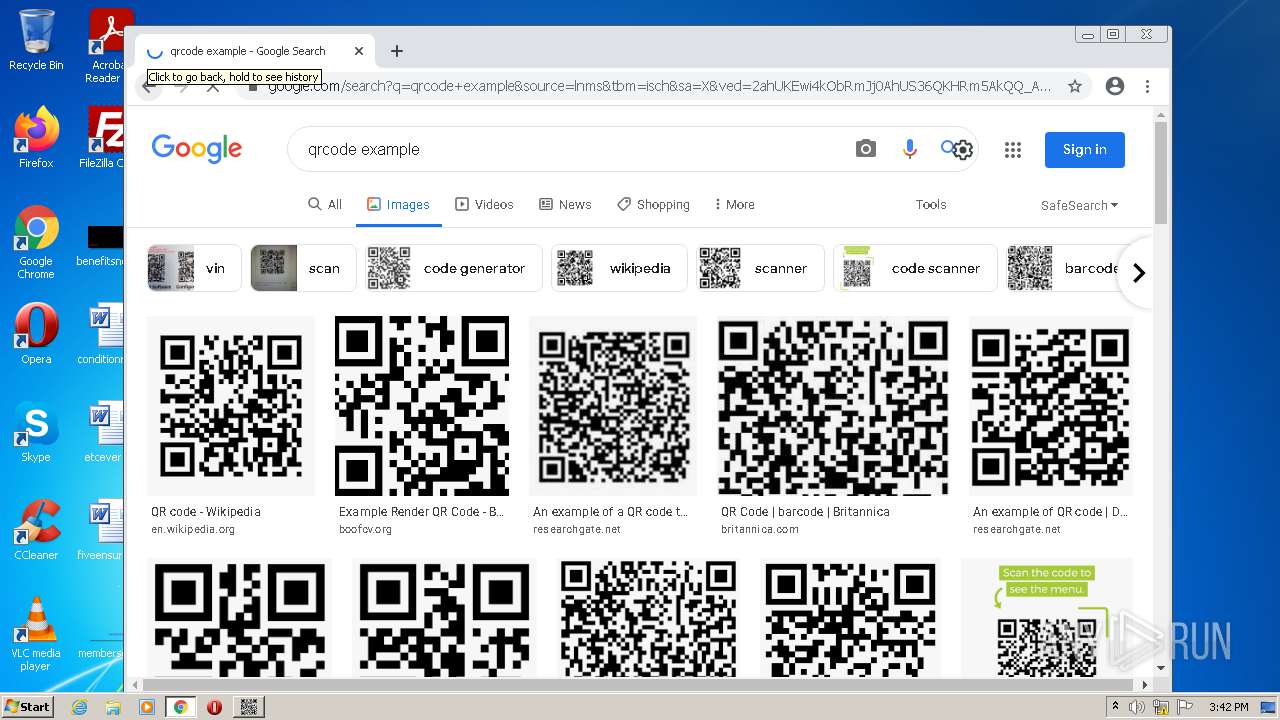The height and width of the screenshot is (720, 1280).
Task: Bookmark this page with star icon
Action: coord(1075,86)
